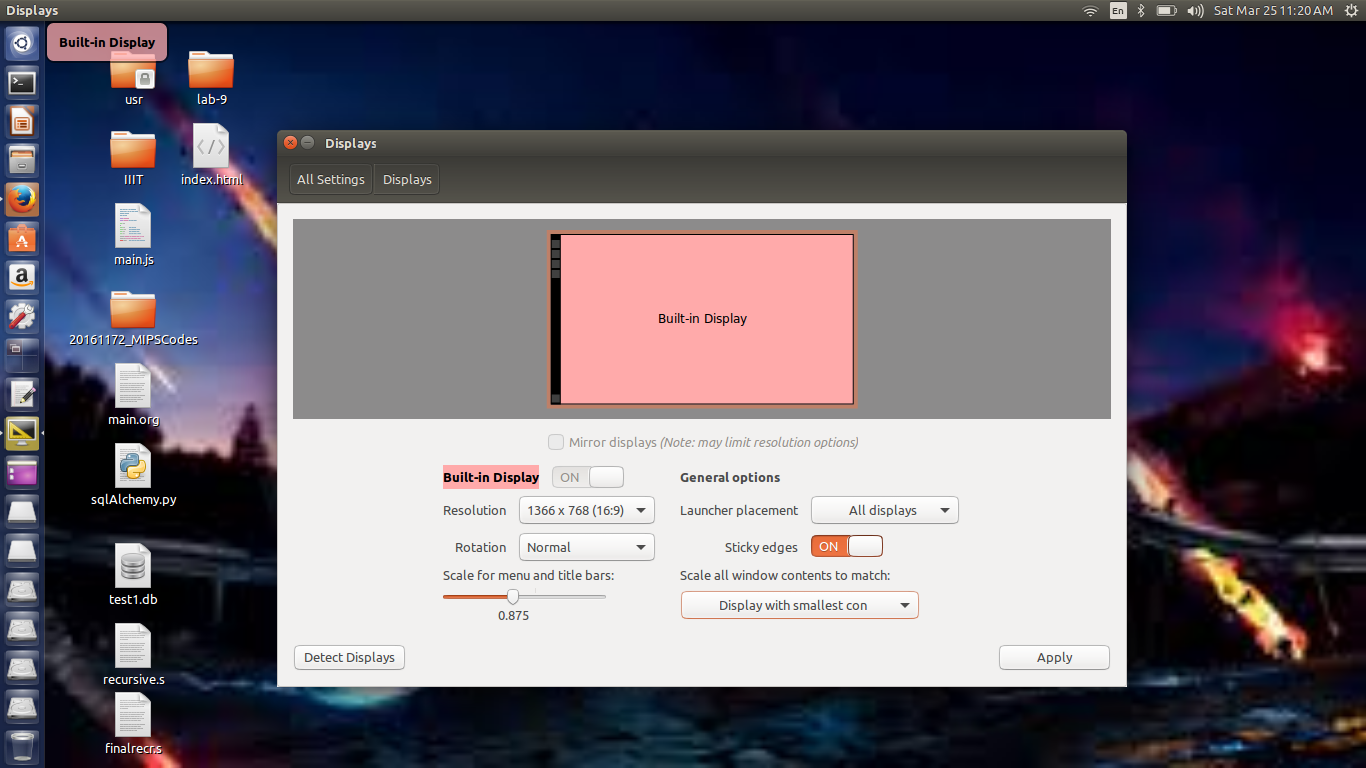Open the Trash in the launcher
The height and width of the screenshot is (768, 1366).
21,746
